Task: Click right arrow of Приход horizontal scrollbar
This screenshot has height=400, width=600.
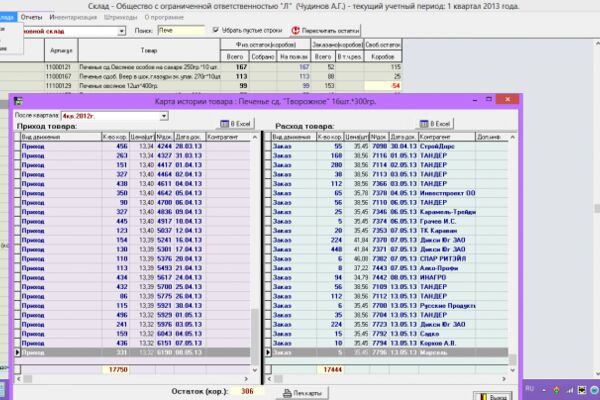Action: pyautogui.click(x=246, y=379)
